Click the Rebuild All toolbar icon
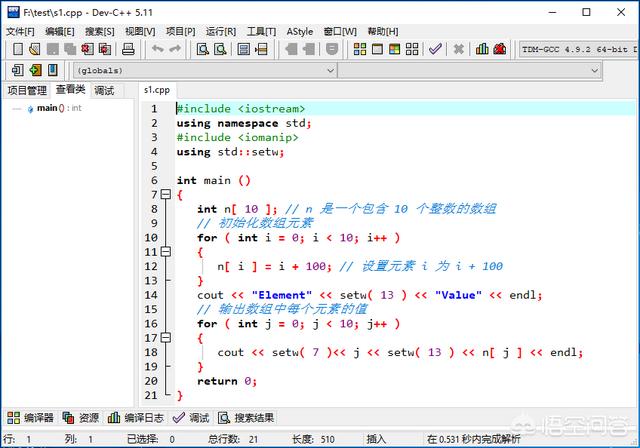The image size is (640, 448). coord(412,49)
